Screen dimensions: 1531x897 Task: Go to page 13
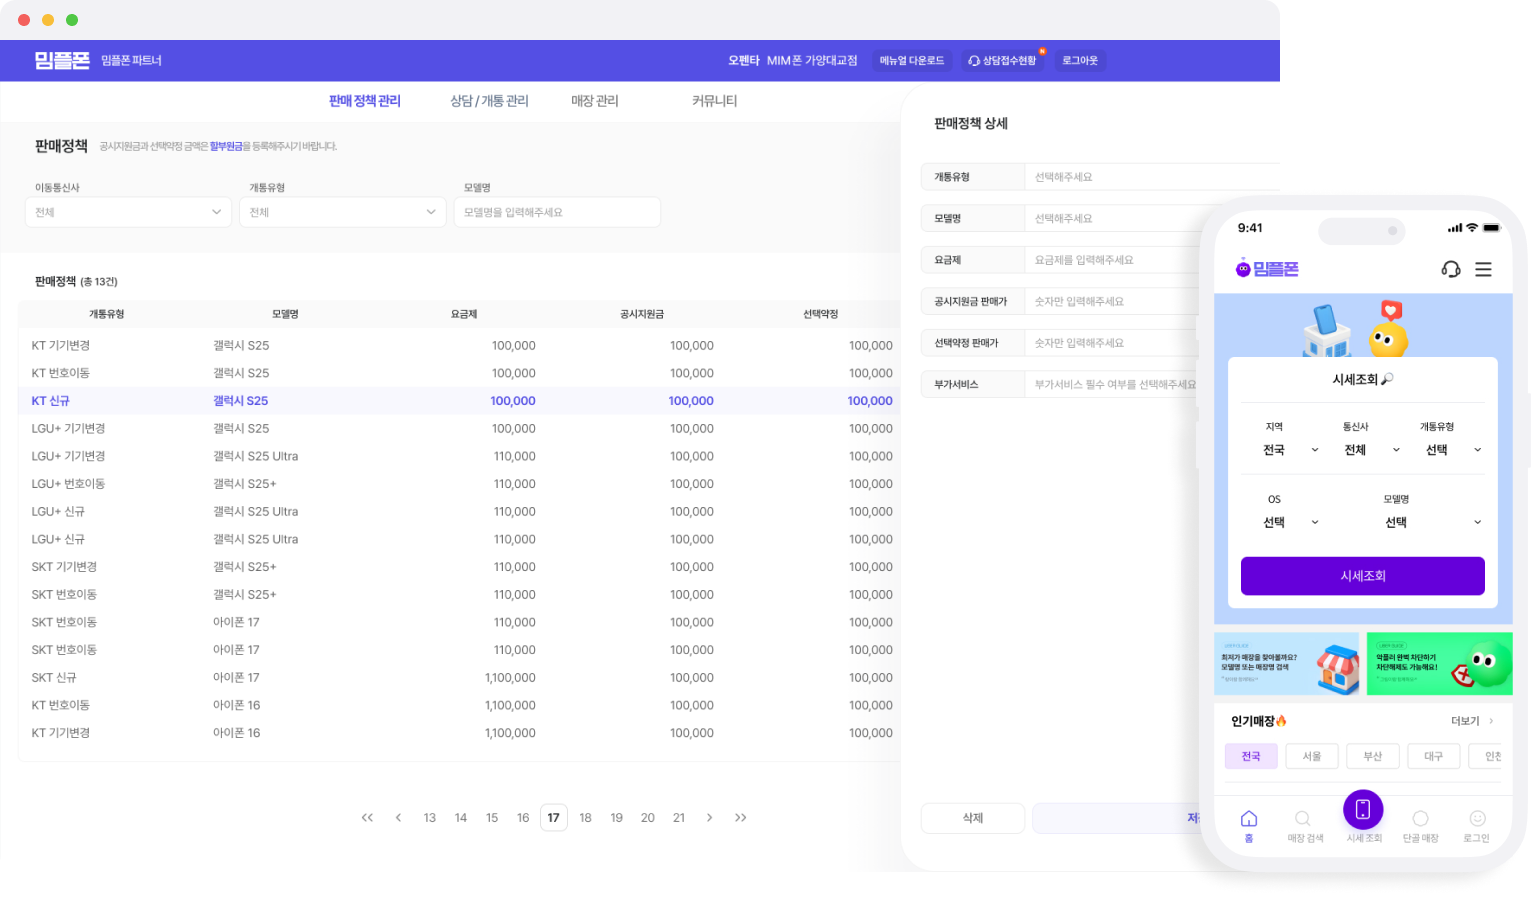coord(430,818)
